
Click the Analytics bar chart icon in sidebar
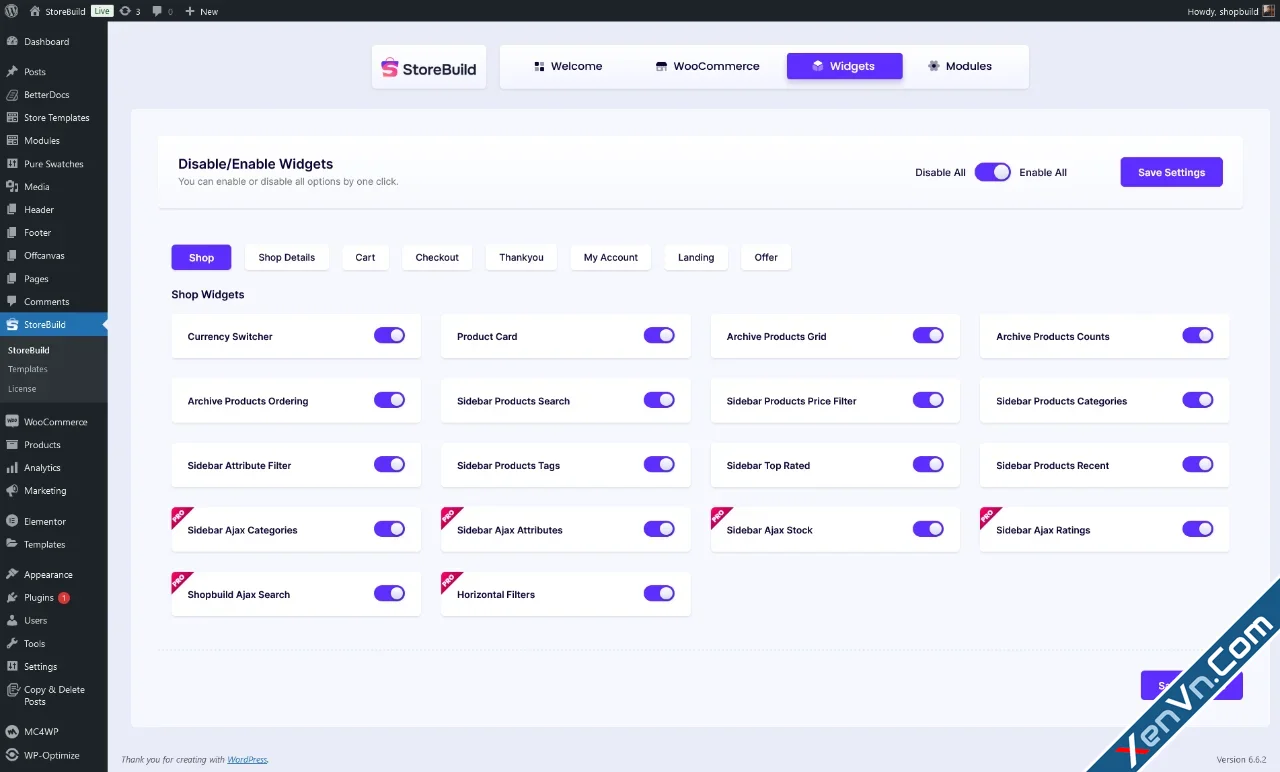coord(12,468)
